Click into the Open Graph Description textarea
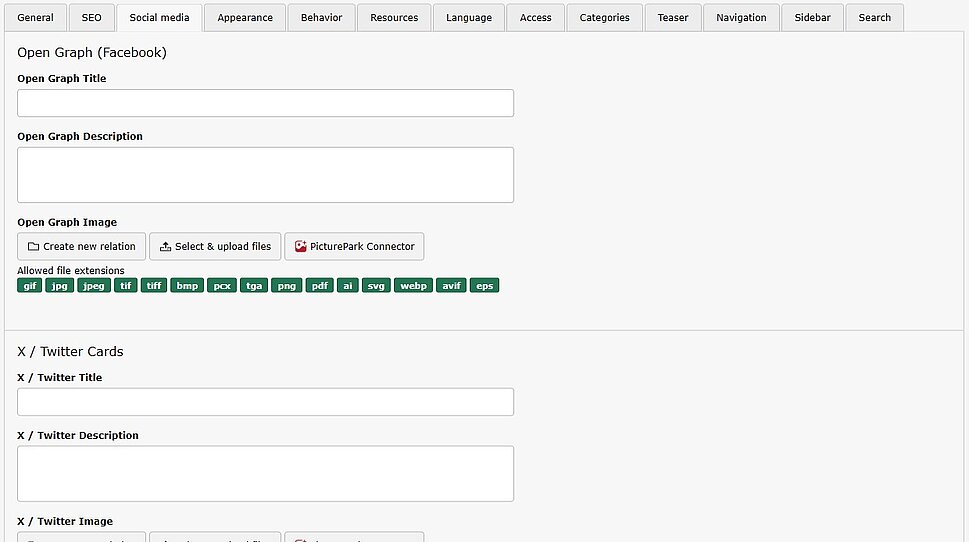This screenshot has height=542, width=969. click(265, 175)
